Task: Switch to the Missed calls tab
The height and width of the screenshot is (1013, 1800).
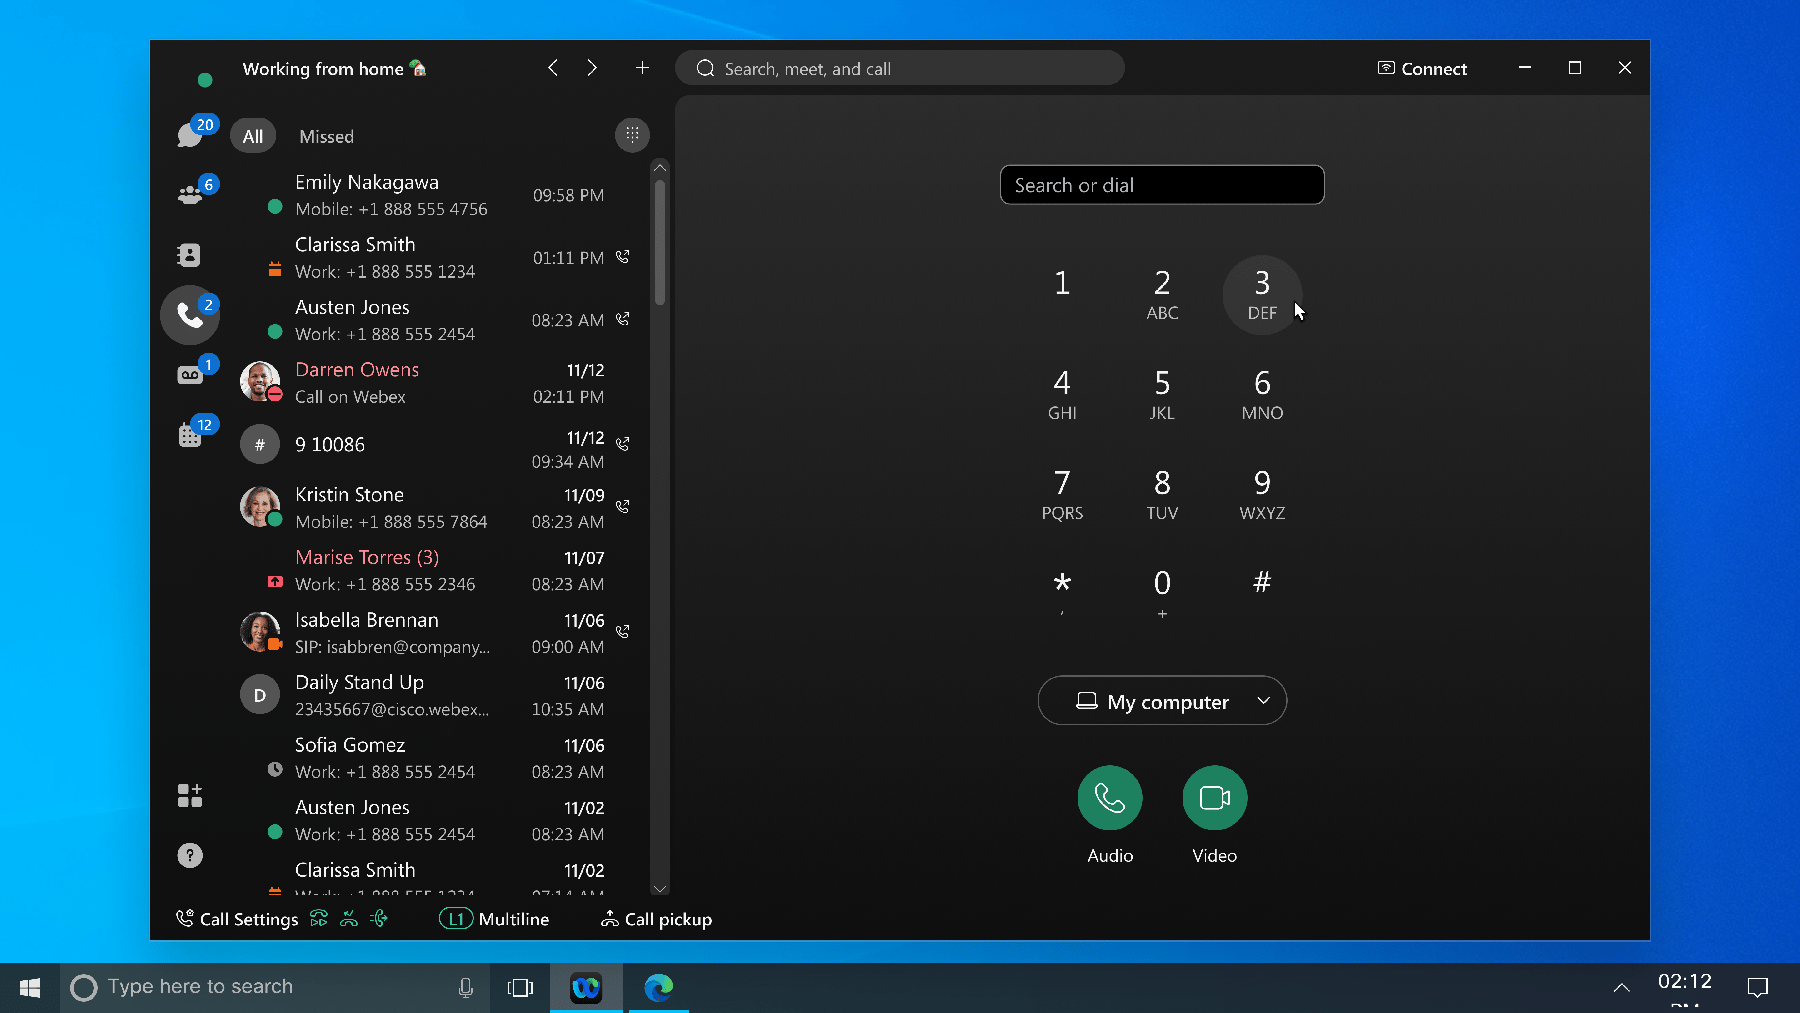Action: pos(325,136)
